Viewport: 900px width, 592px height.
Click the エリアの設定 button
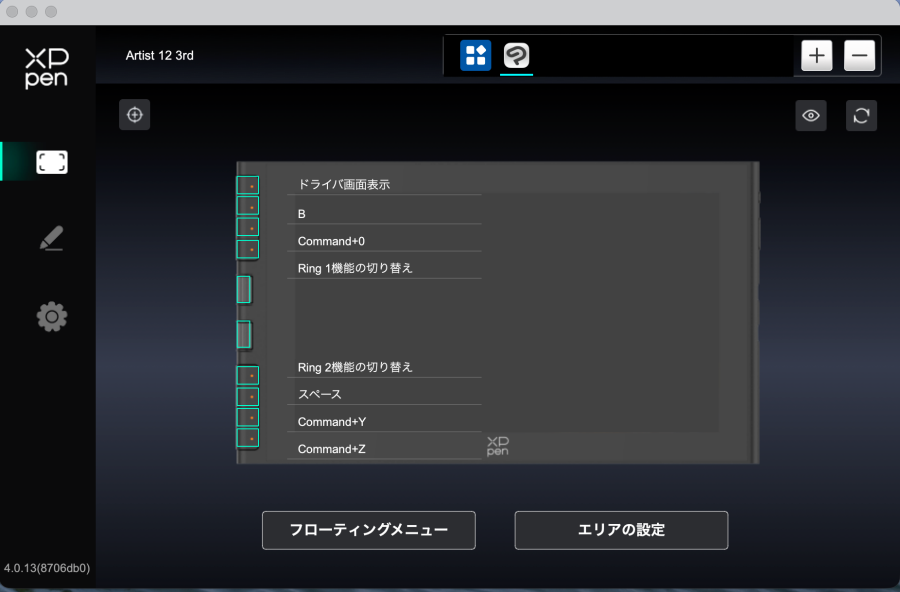pyautogui.click(x=621, y=530)
